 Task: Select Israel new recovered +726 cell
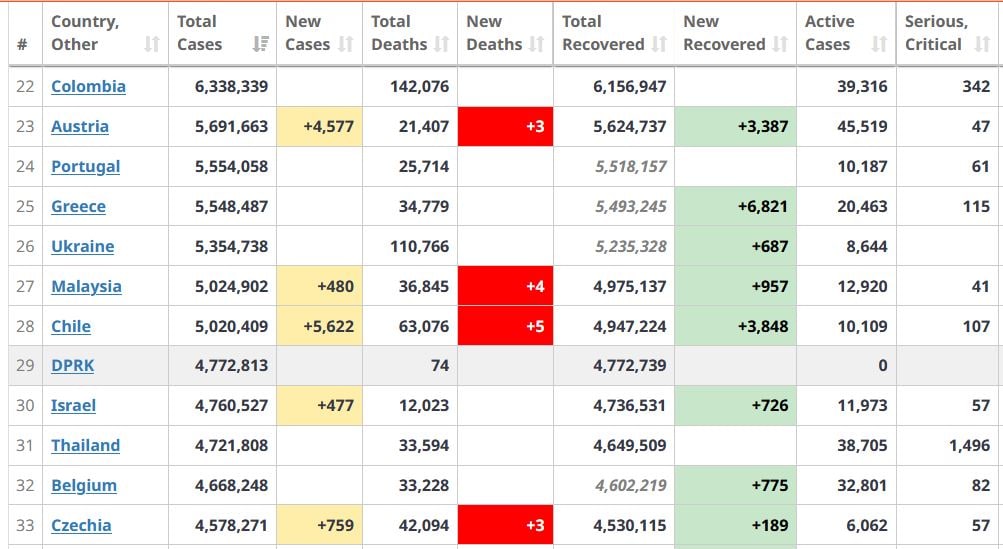(735, 406)
